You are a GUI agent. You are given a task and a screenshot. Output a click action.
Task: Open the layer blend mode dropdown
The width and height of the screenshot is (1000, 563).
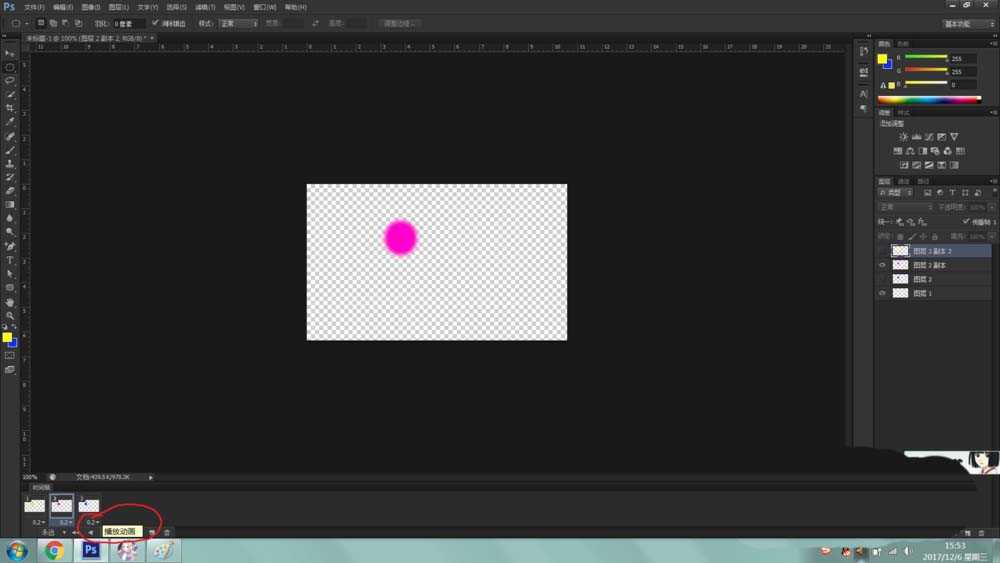click(905, 207)
